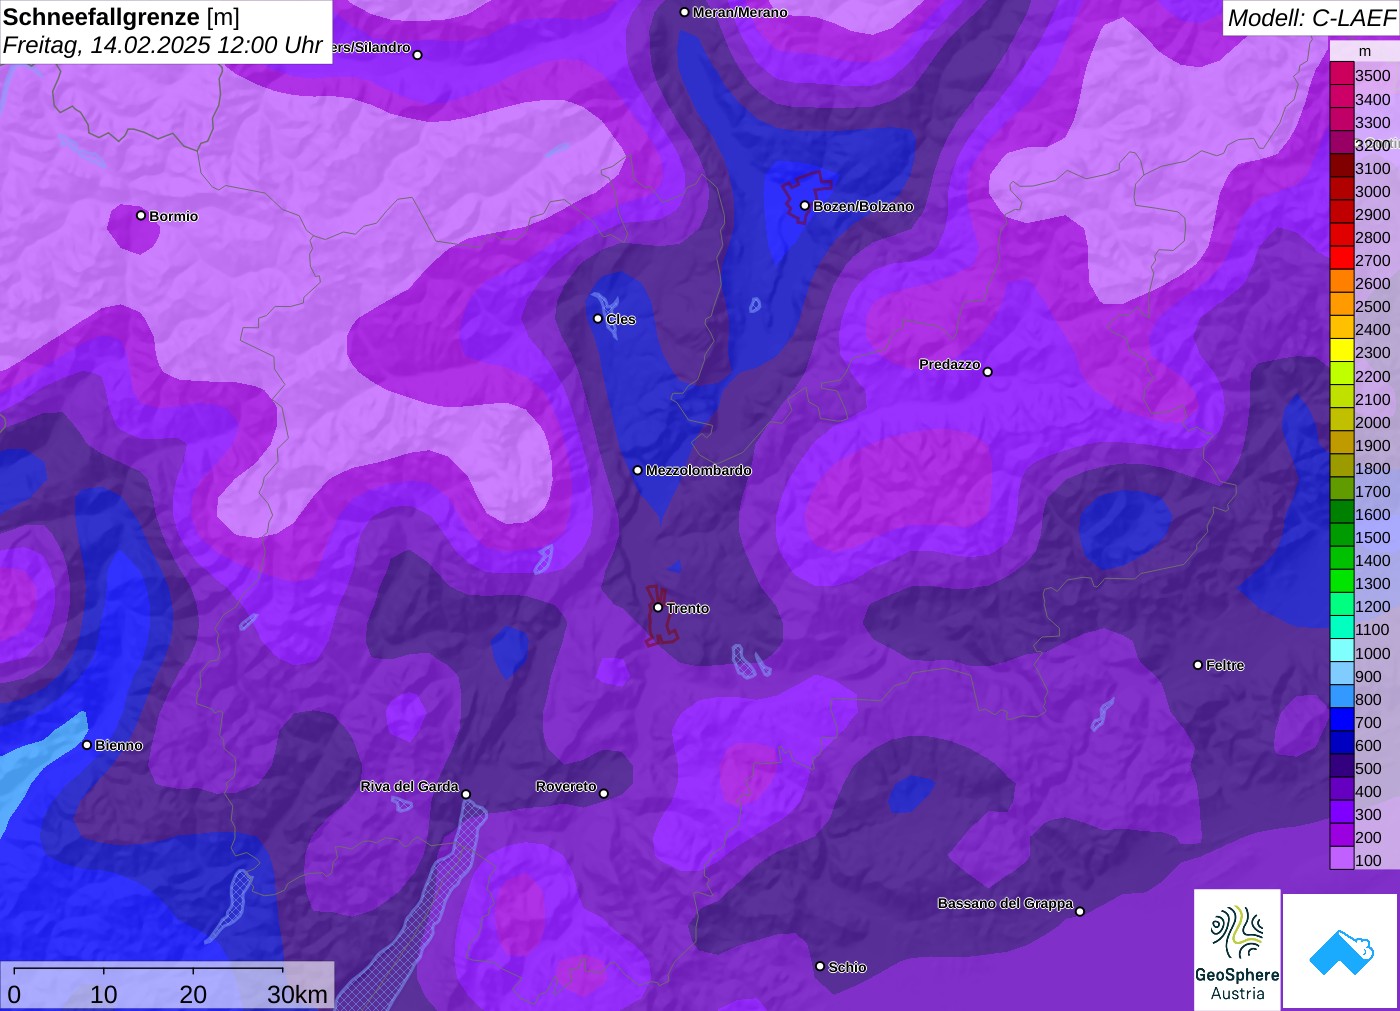Click the Meran/Merano marker dot

point(685,12)
